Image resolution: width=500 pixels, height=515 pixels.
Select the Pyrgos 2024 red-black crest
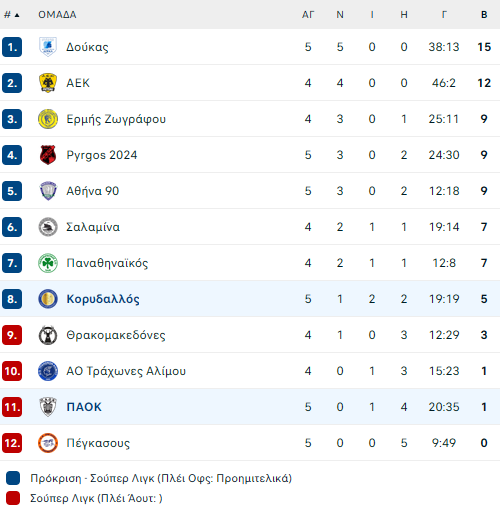tap(48, 155)
